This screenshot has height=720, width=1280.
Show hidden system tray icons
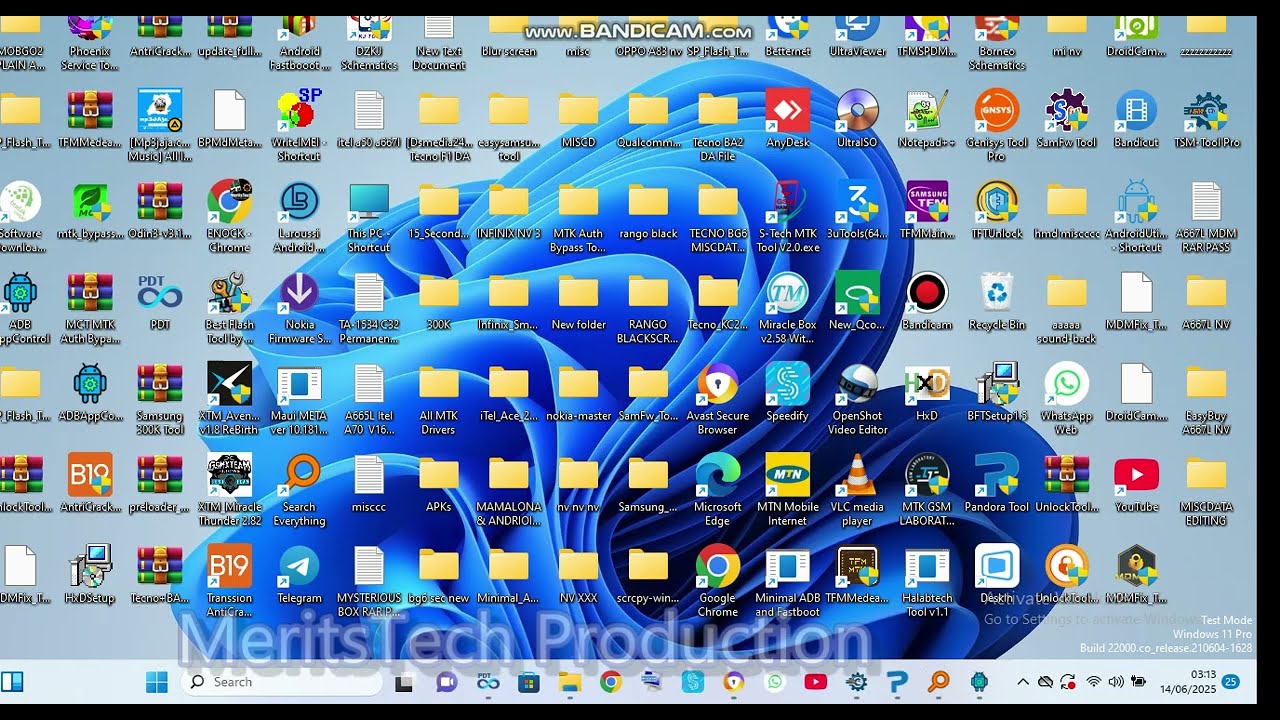(1023, 682)
